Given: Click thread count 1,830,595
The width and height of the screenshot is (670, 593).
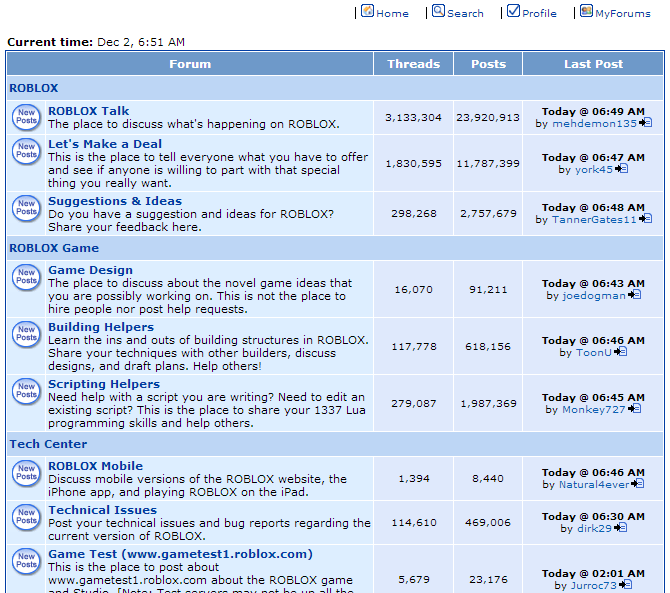Looking at the screenshot, I should tap(413, 163).
